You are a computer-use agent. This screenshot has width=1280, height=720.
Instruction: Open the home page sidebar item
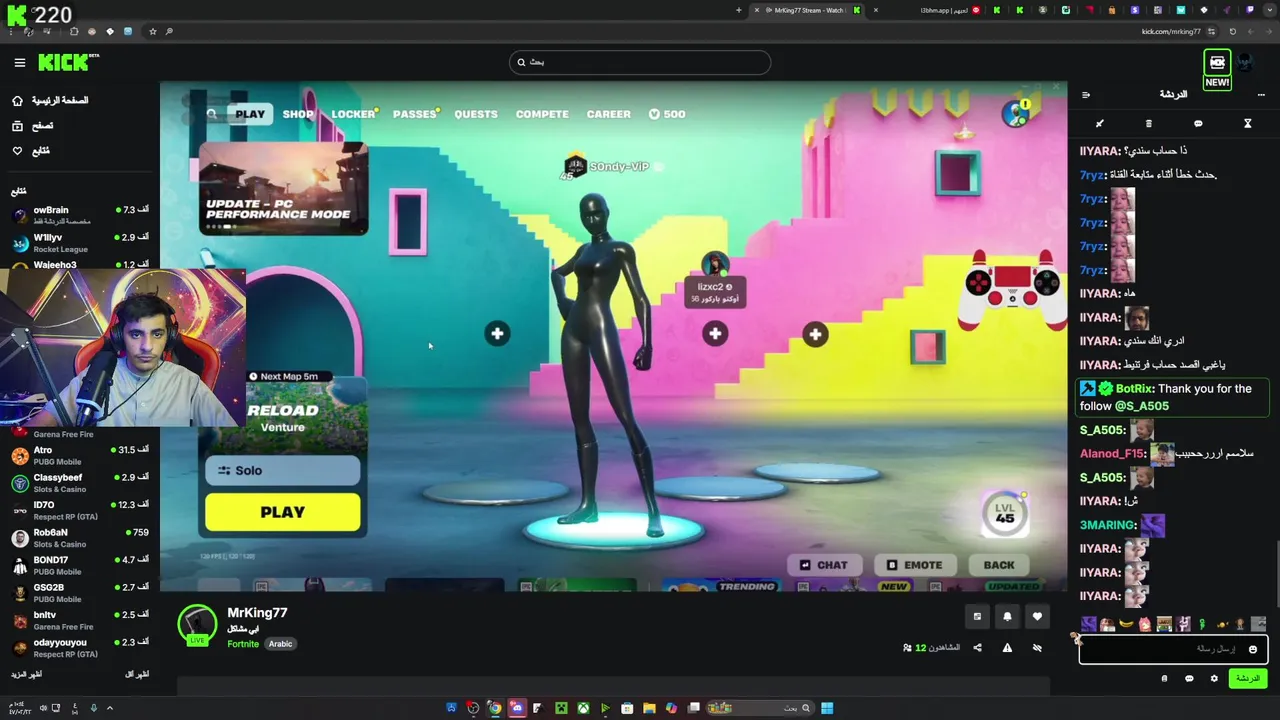coord(48,100)
